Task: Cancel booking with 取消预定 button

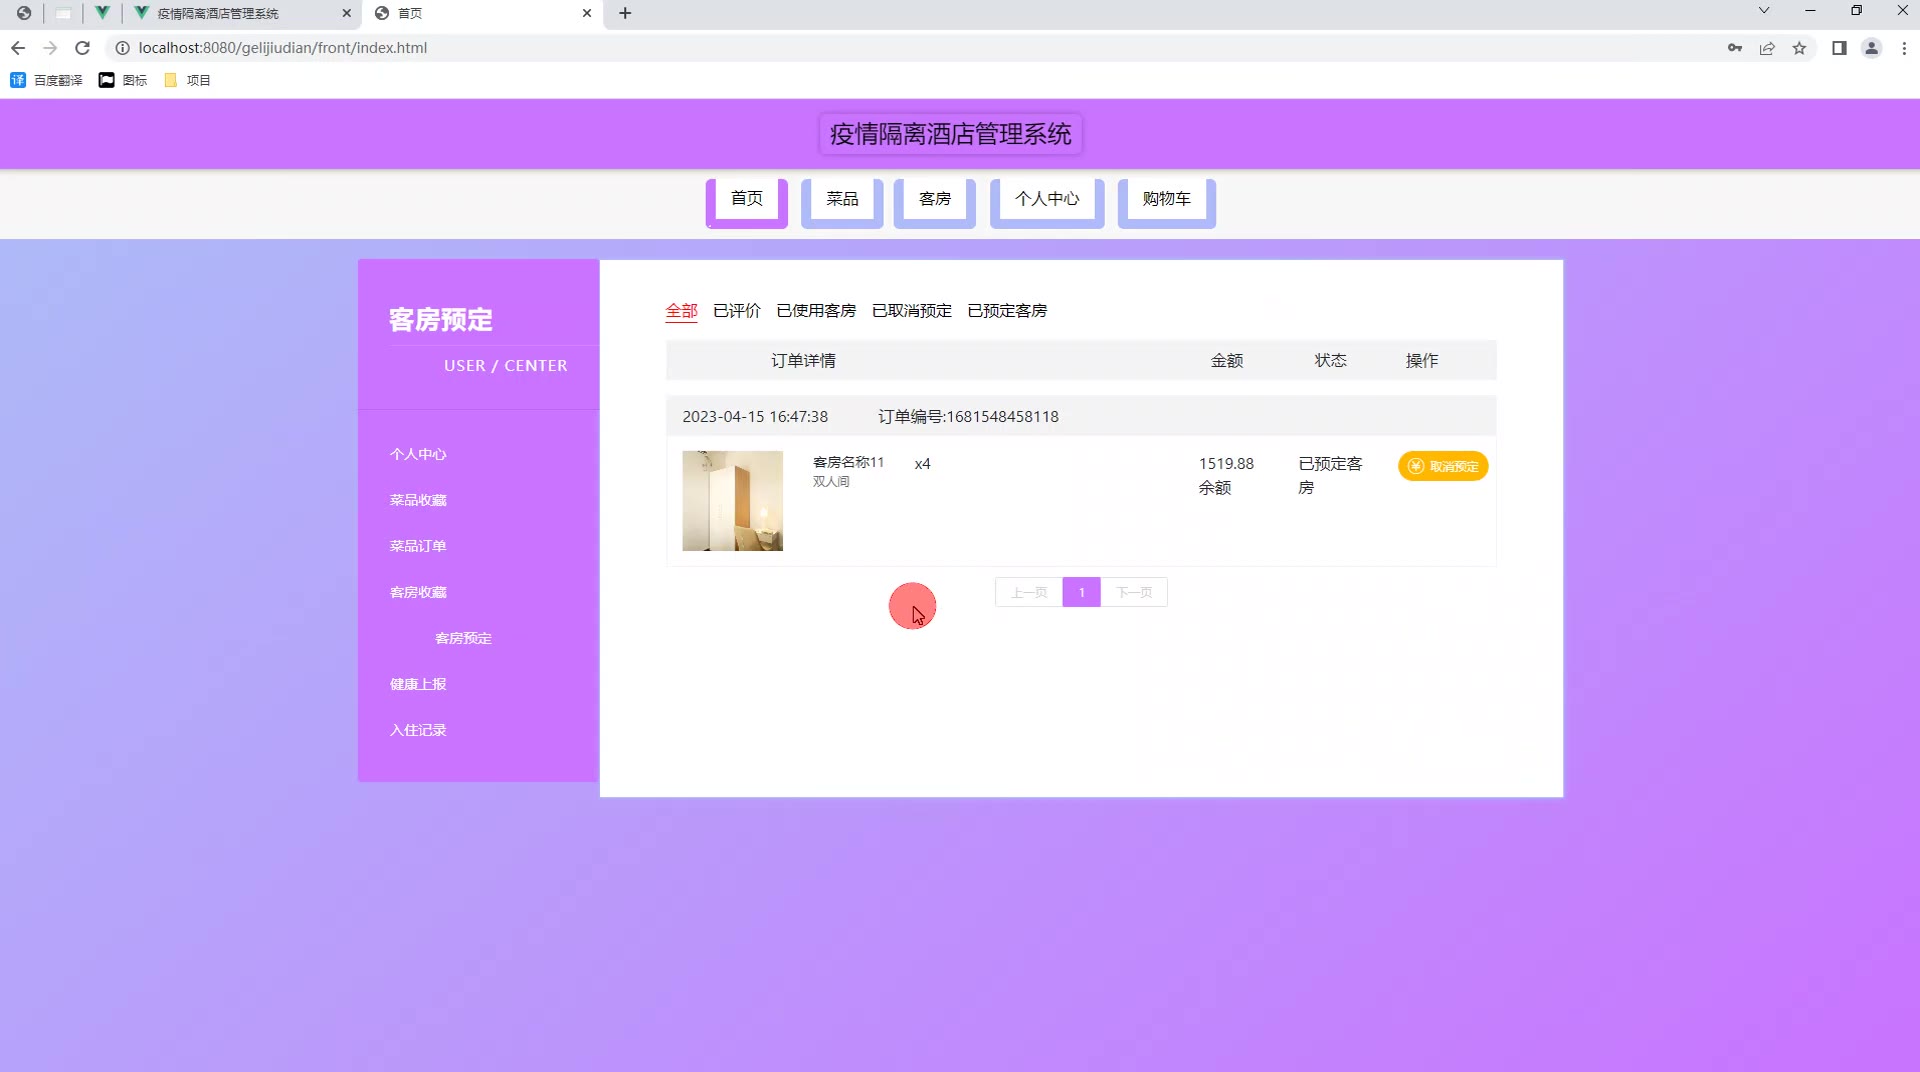Action: click(1443, 466)
